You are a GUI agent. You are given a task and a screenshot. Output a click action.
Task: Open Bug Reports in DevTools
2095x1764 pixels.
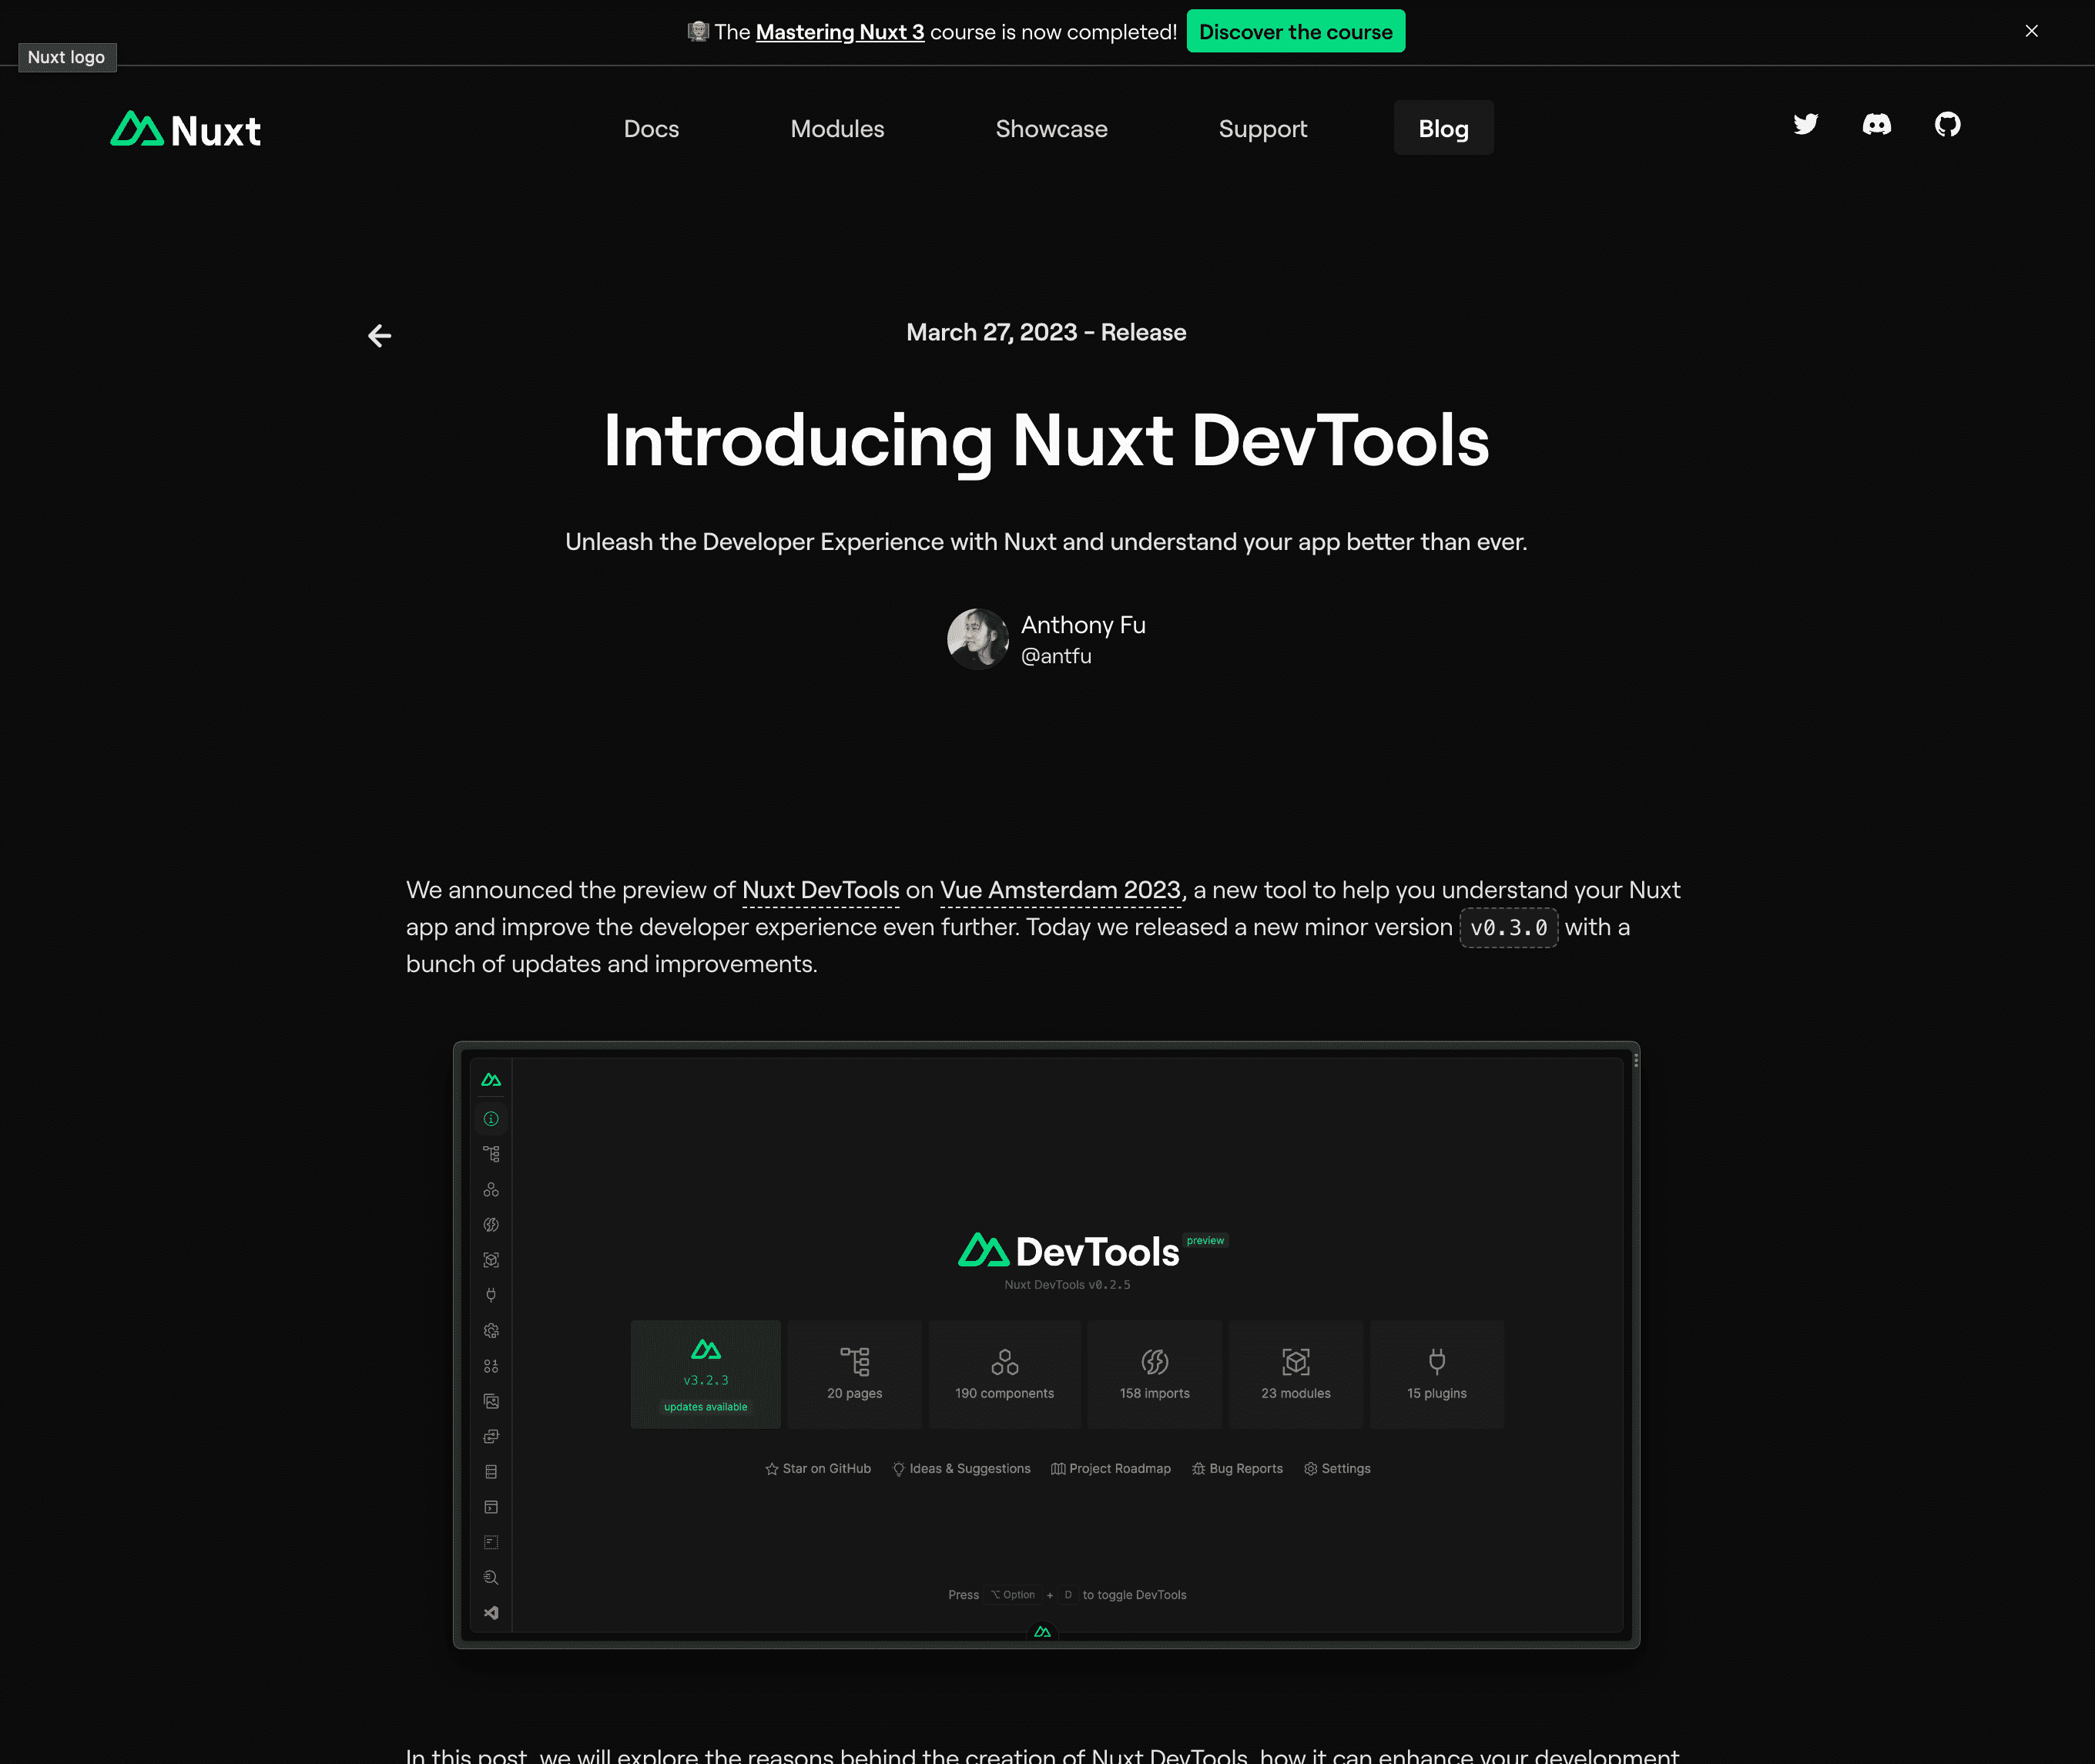(x=1237, y=1469)
